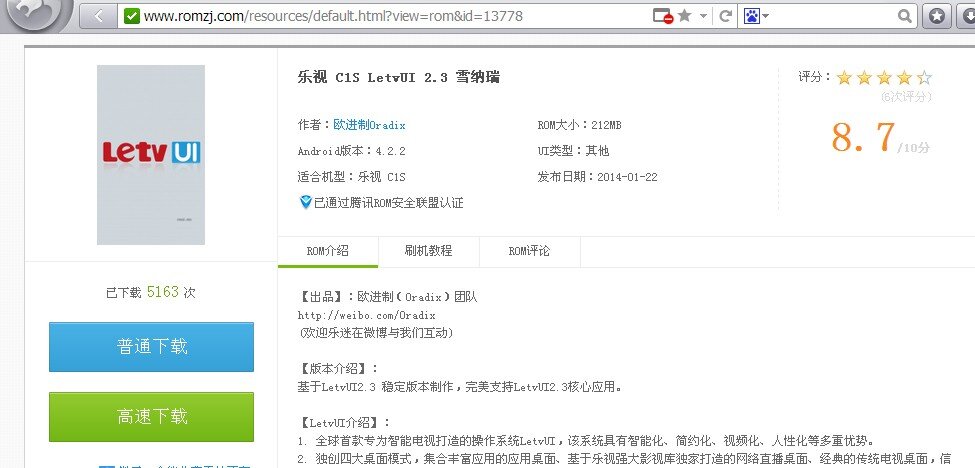Select the 适合机型 乐视 C1S text
Viewport: 975px width, 468px height.
point(351,177)
